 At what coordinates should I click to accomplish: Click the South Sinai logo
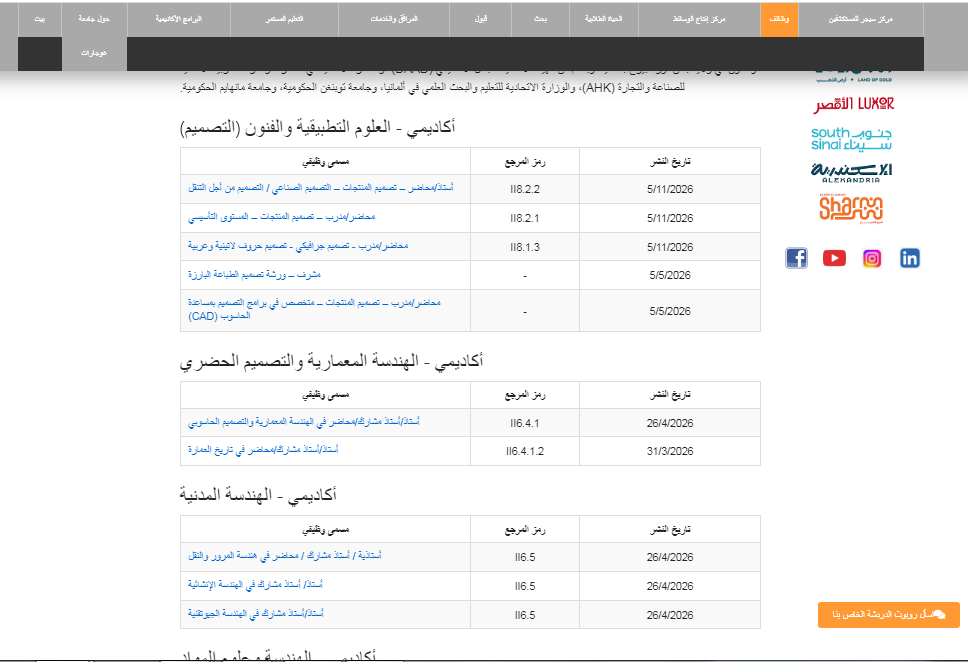coord(852,139)
